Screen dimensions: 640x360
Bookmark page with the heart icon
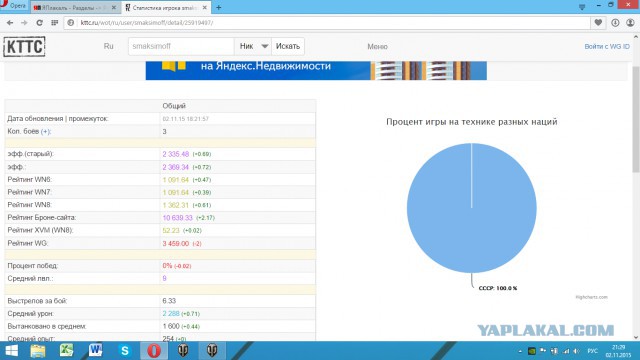[x=598, y=23]
